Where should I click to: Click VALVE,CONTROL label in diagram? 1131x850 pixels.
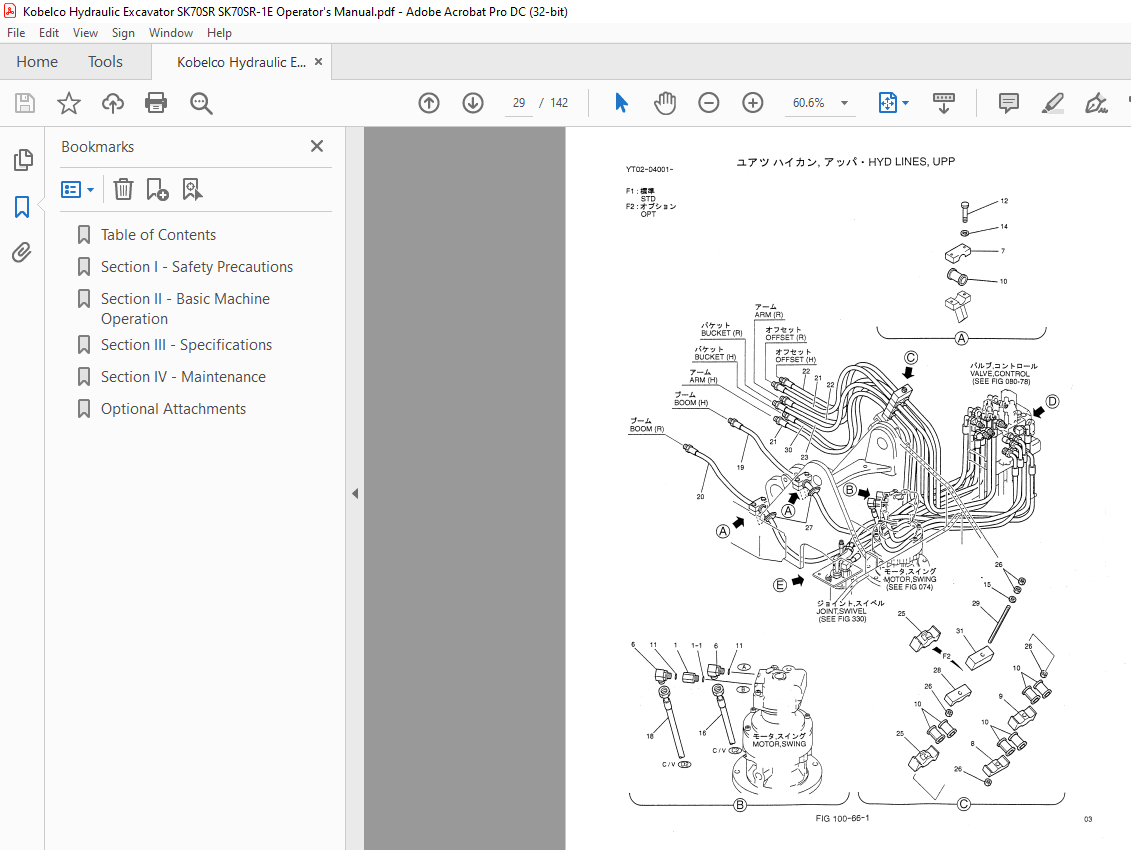coord(1000,374)
